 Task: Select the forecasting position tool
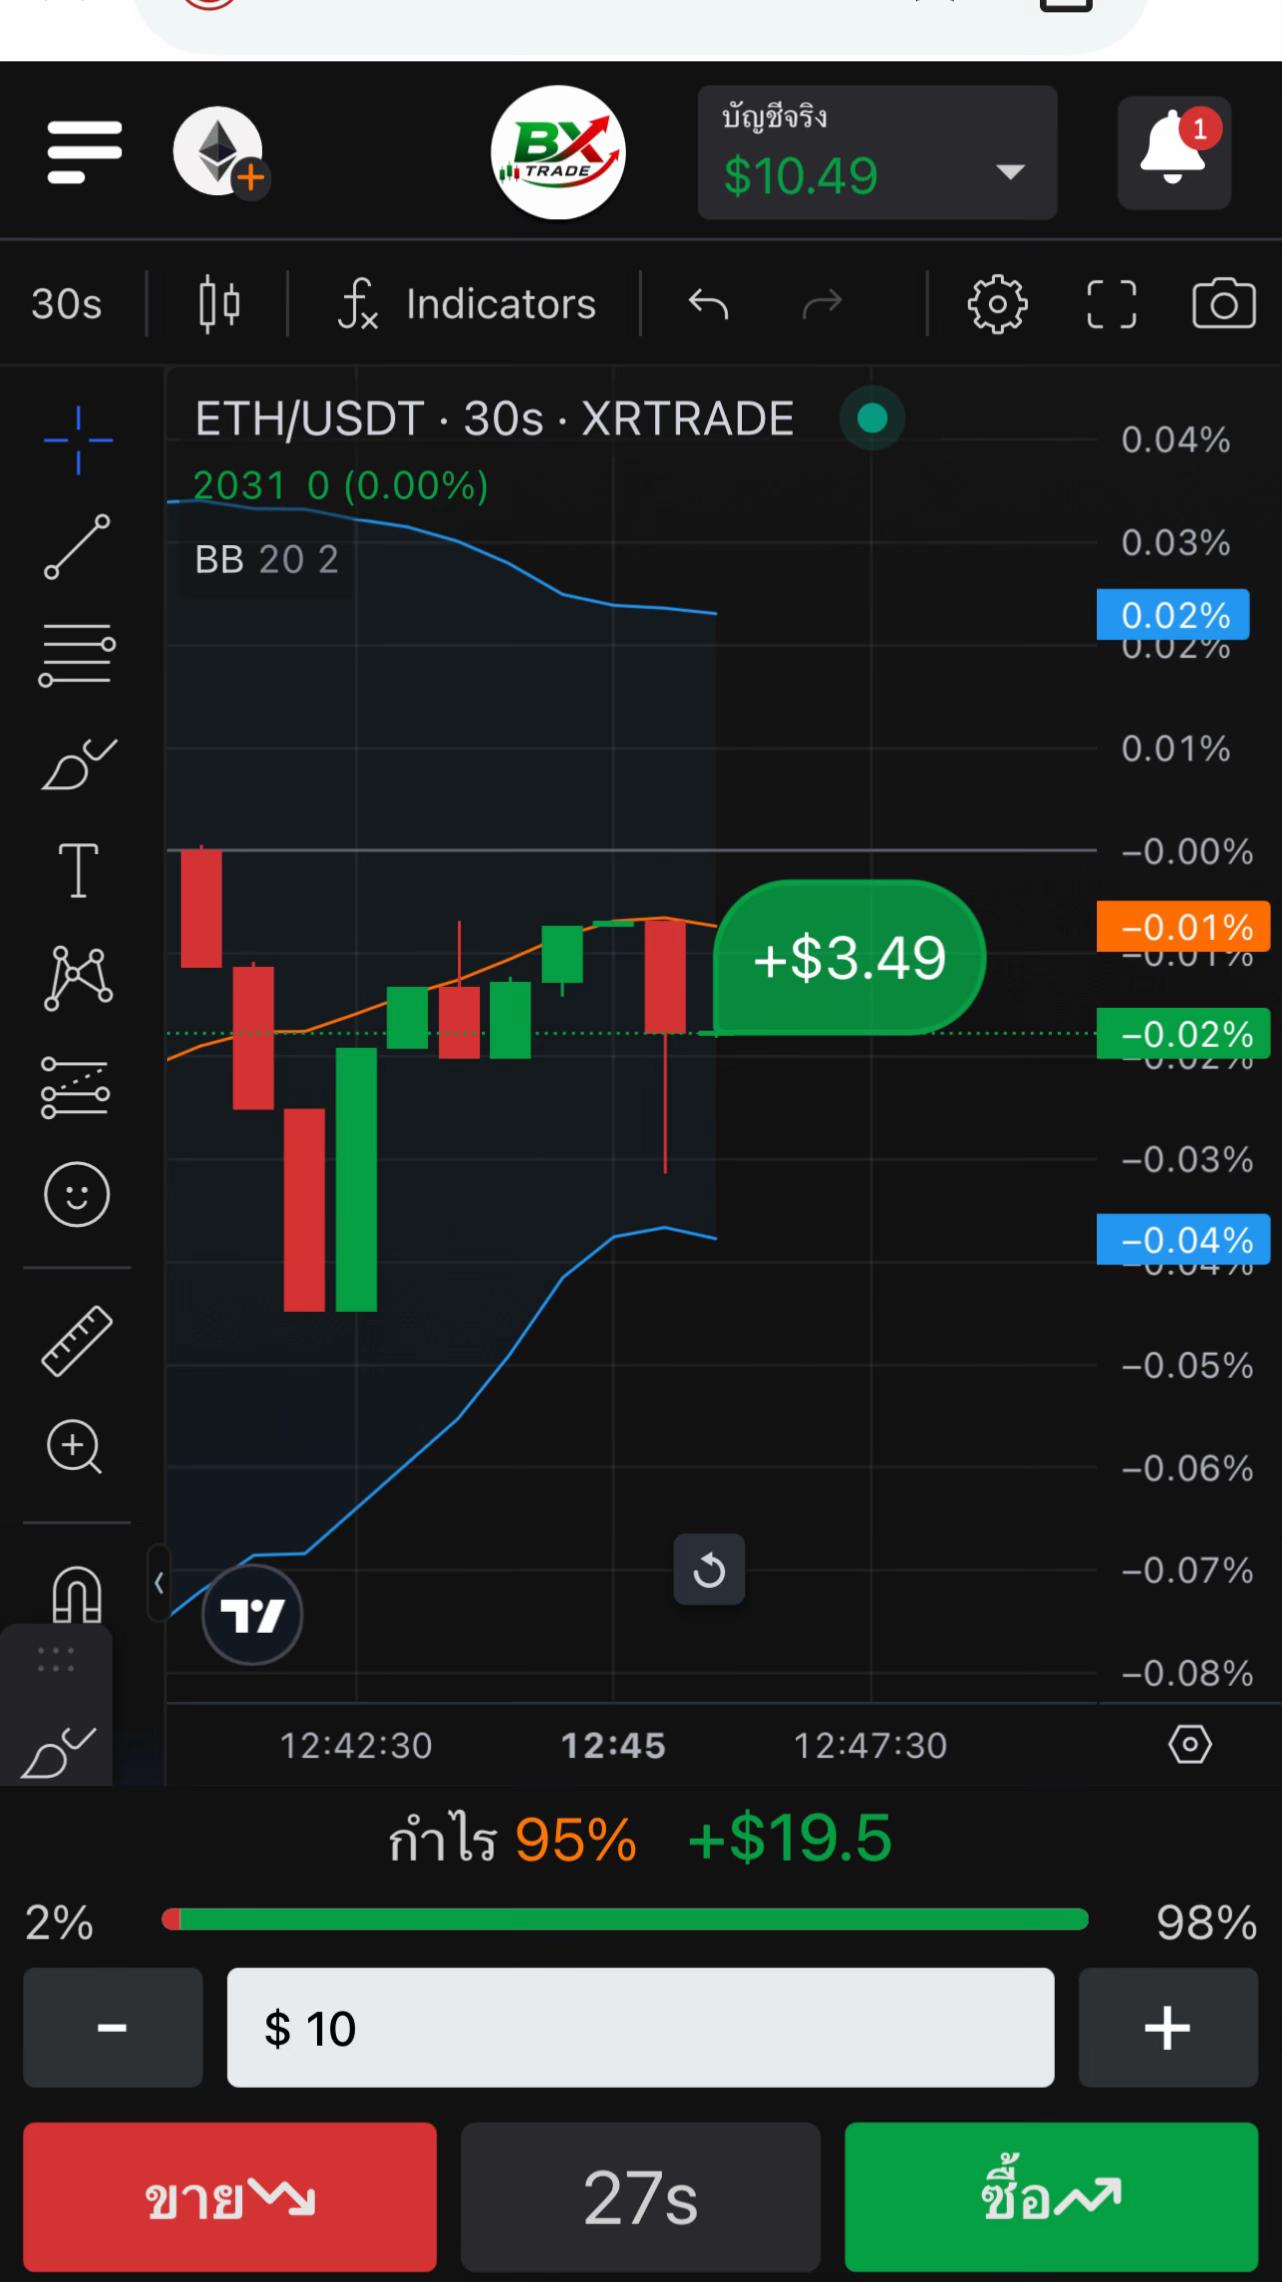click(76, 1087)
